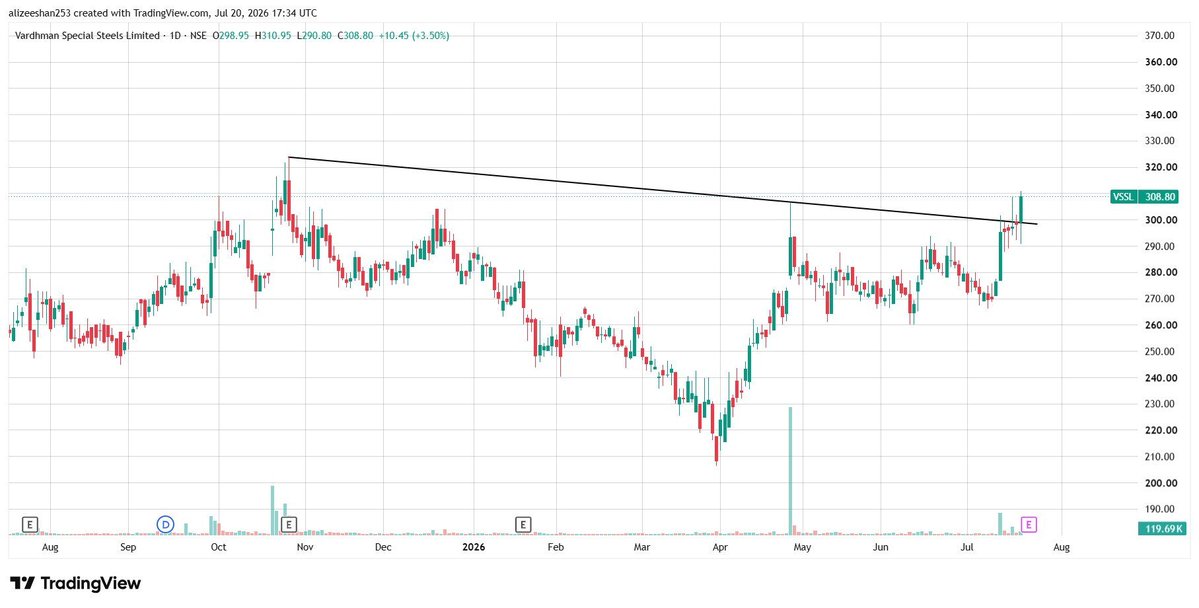The height and width of the screenshot is (608, 1199).
Task: Click the alizeeshan253 created with TradingView.com caption
Action: (163, 13)
